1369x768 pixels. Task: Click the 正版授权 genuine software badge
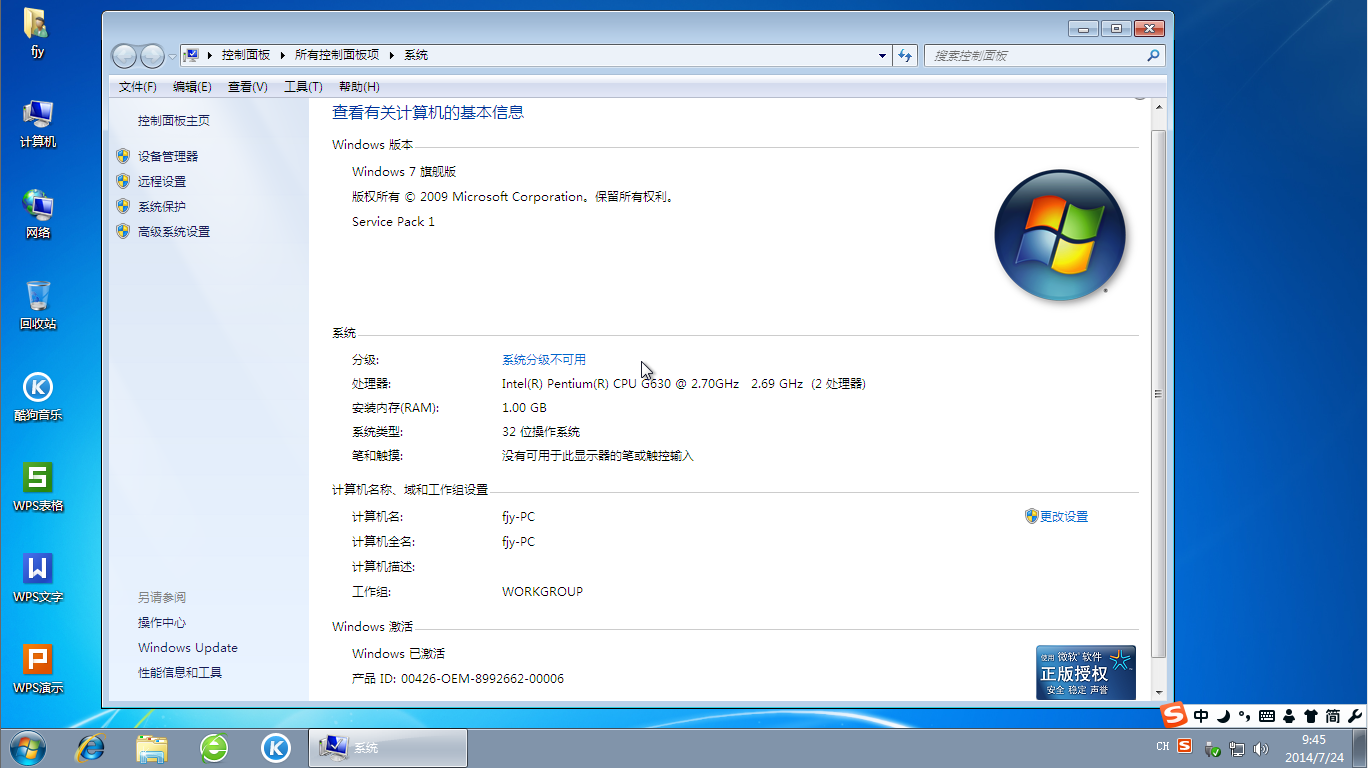click(1086, 672)
